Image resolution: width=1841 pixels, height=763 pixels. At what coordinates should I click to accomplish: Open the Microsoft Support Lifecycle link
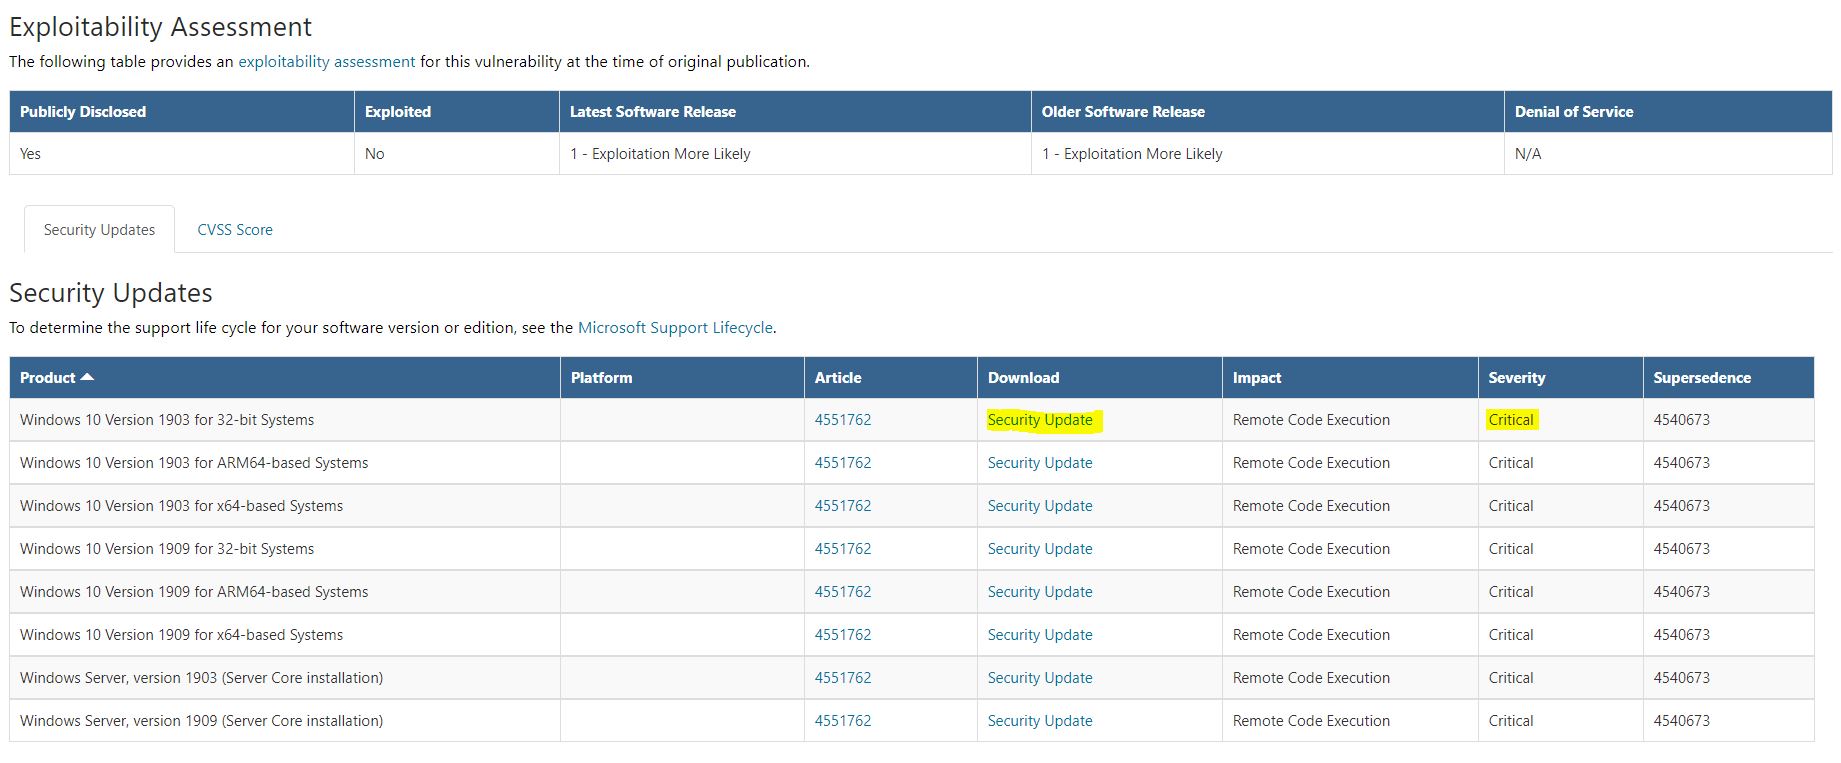(x=675, y=328)
